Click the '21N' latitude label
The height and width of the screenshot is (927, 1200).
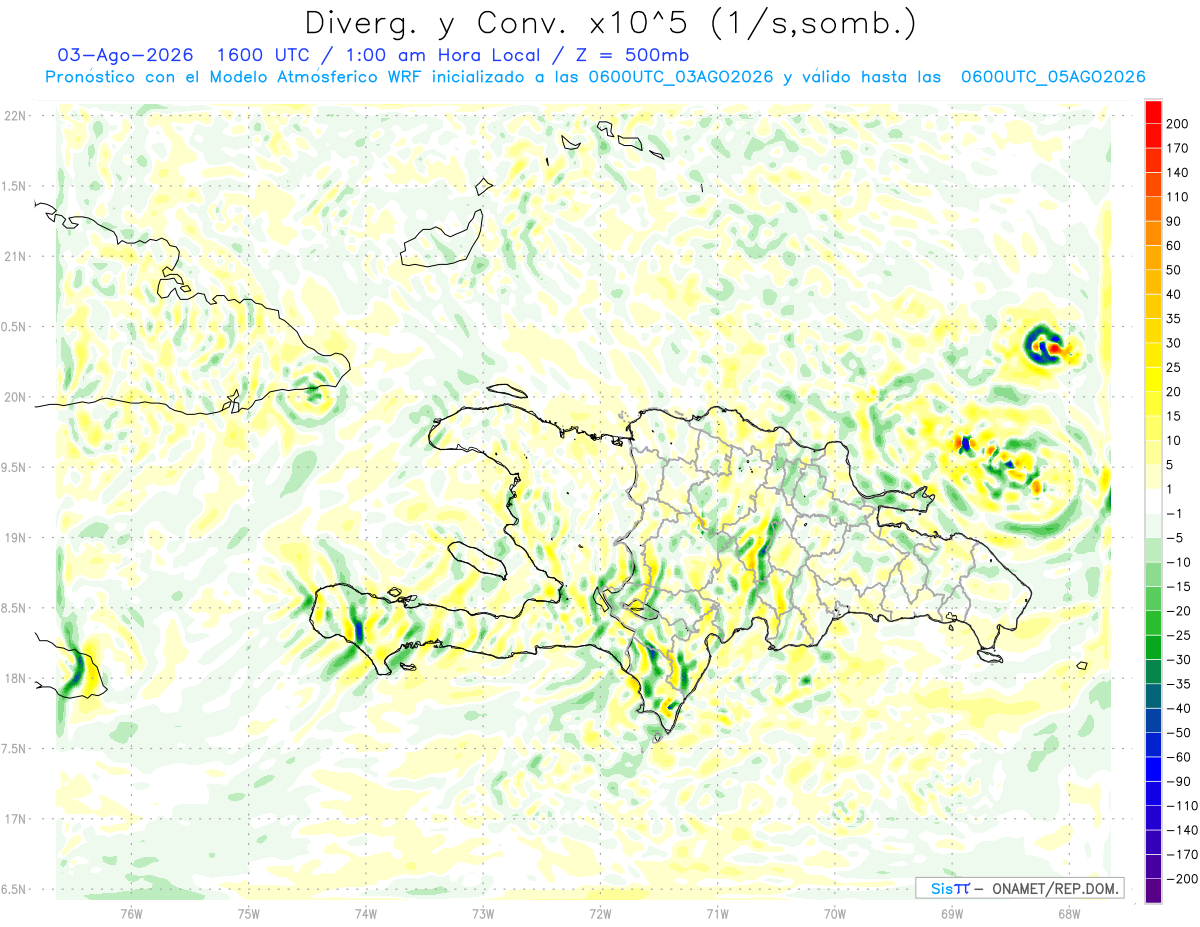coord(15,256)
